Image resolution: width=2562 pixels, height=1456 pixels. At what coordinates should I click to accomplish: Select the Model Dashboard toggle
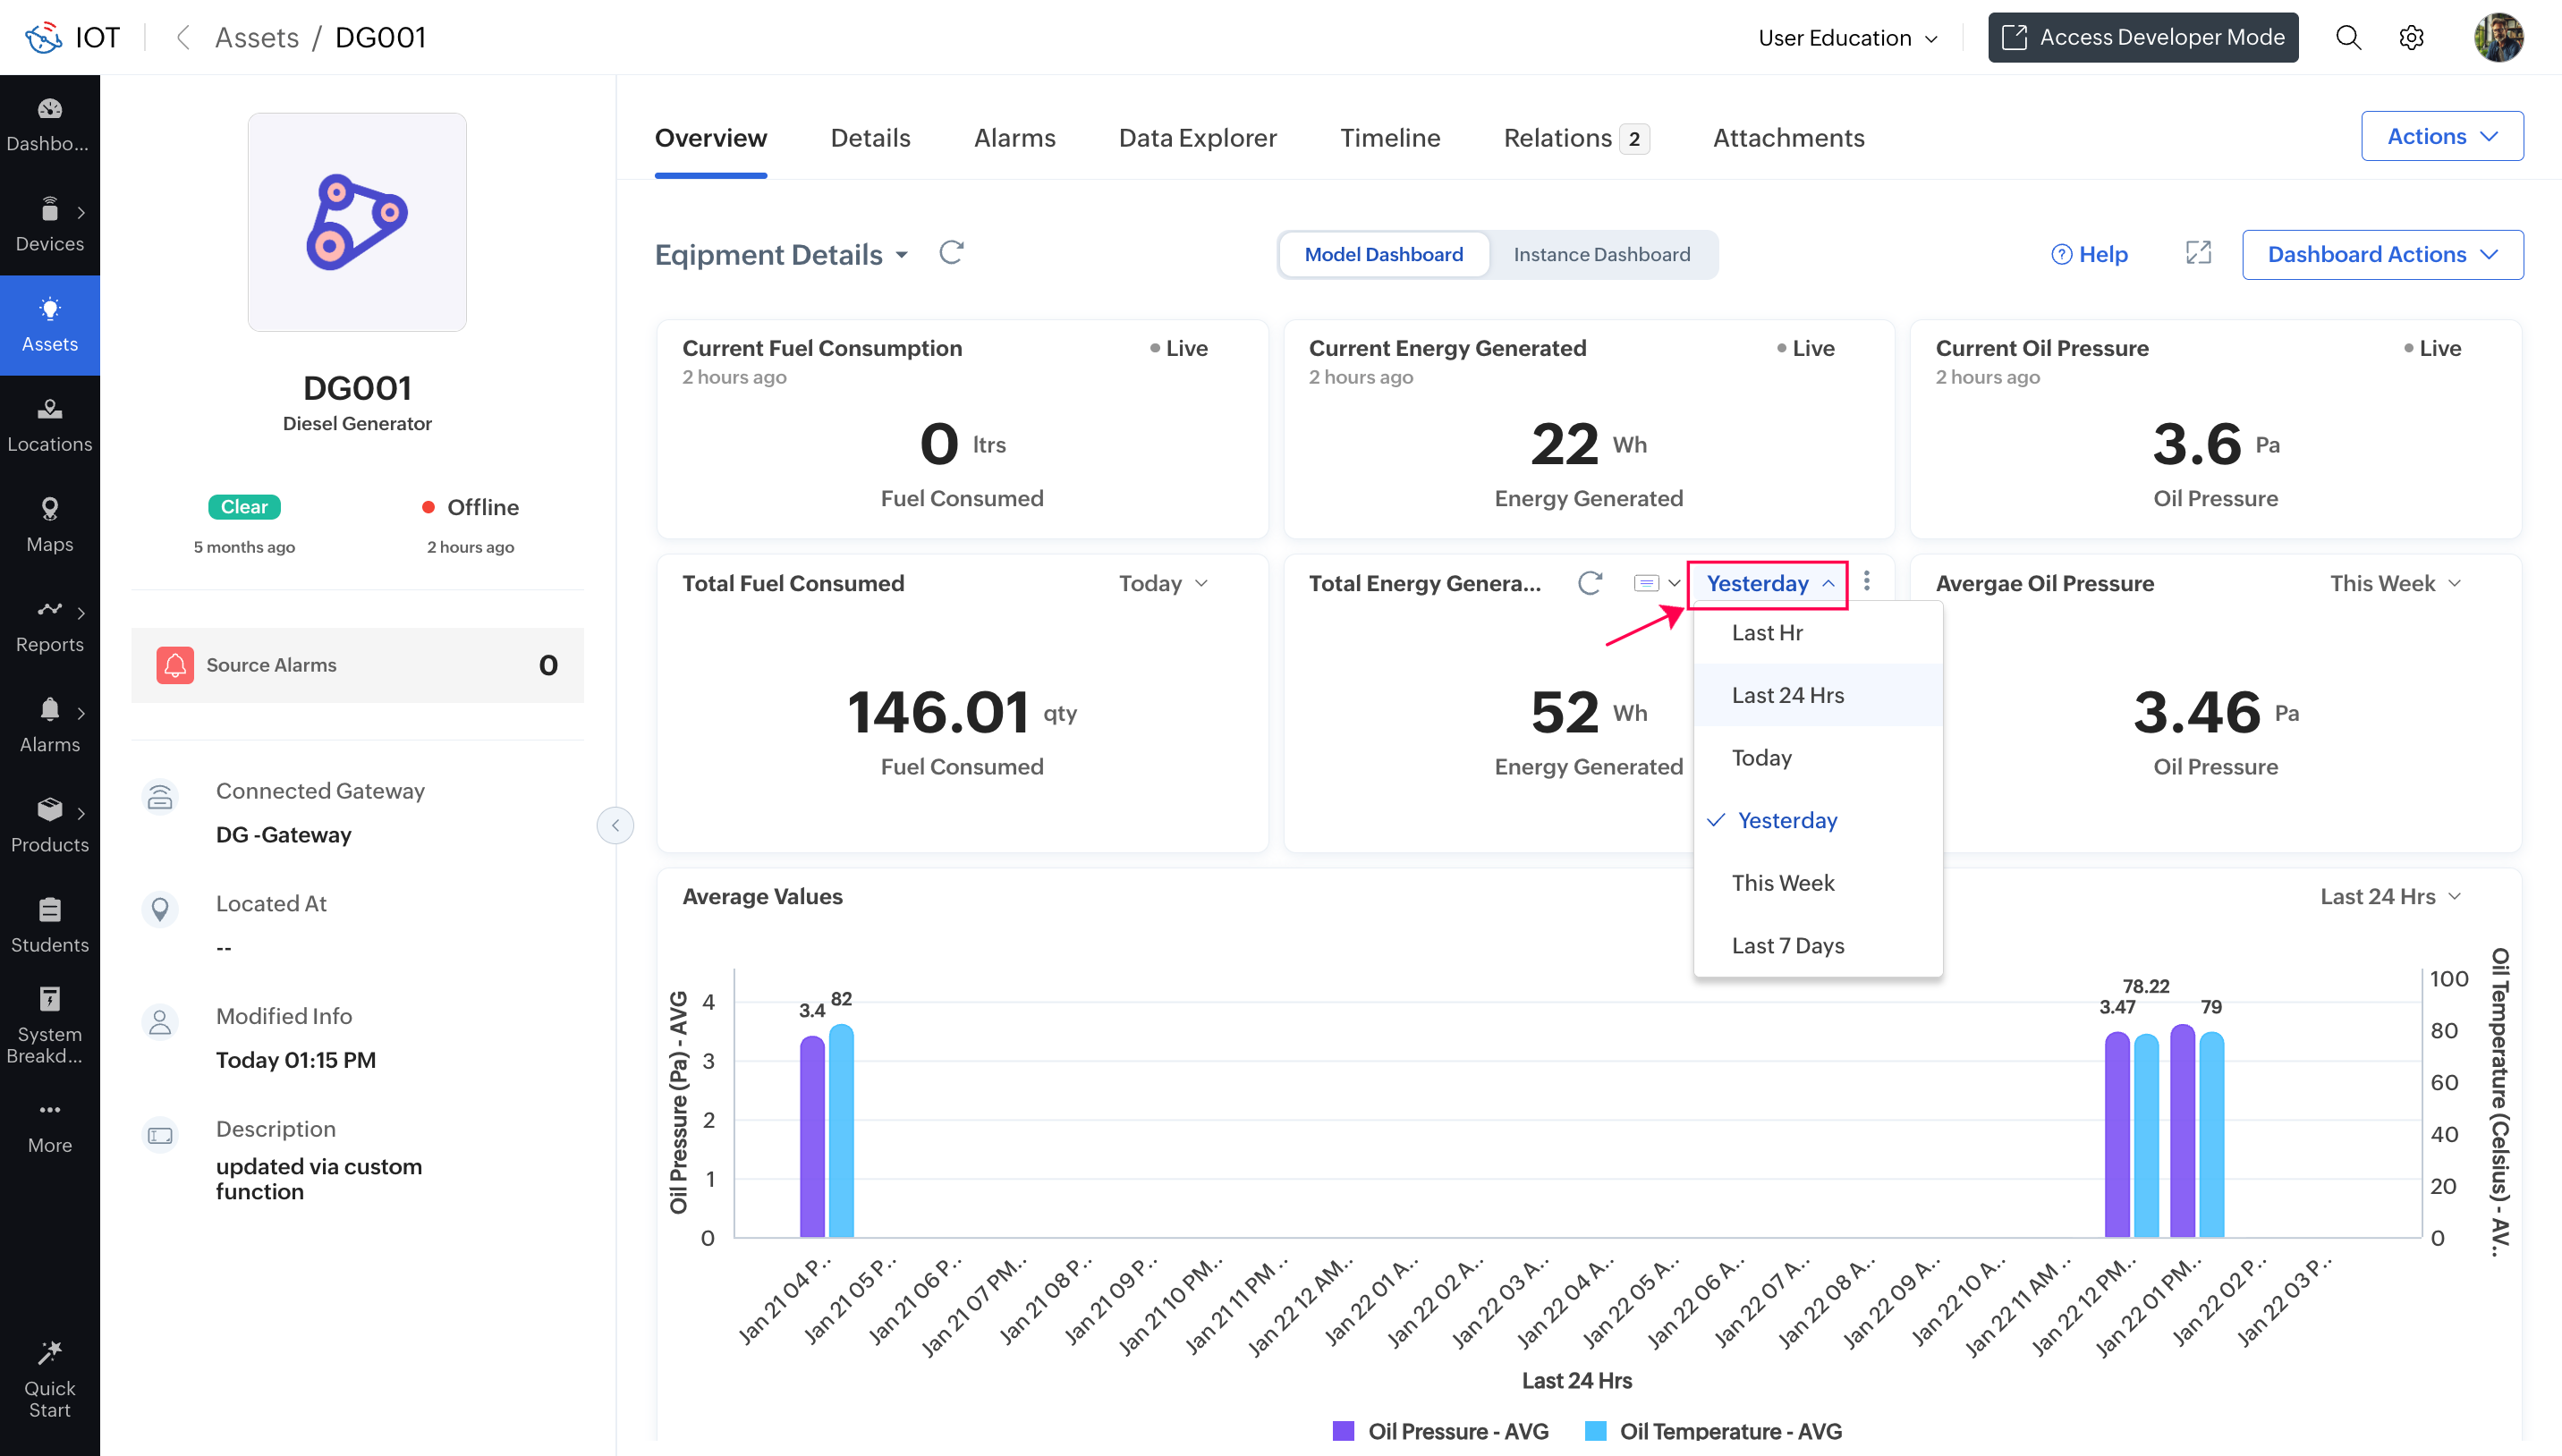pyautogui.click(x=1383, y=254)
